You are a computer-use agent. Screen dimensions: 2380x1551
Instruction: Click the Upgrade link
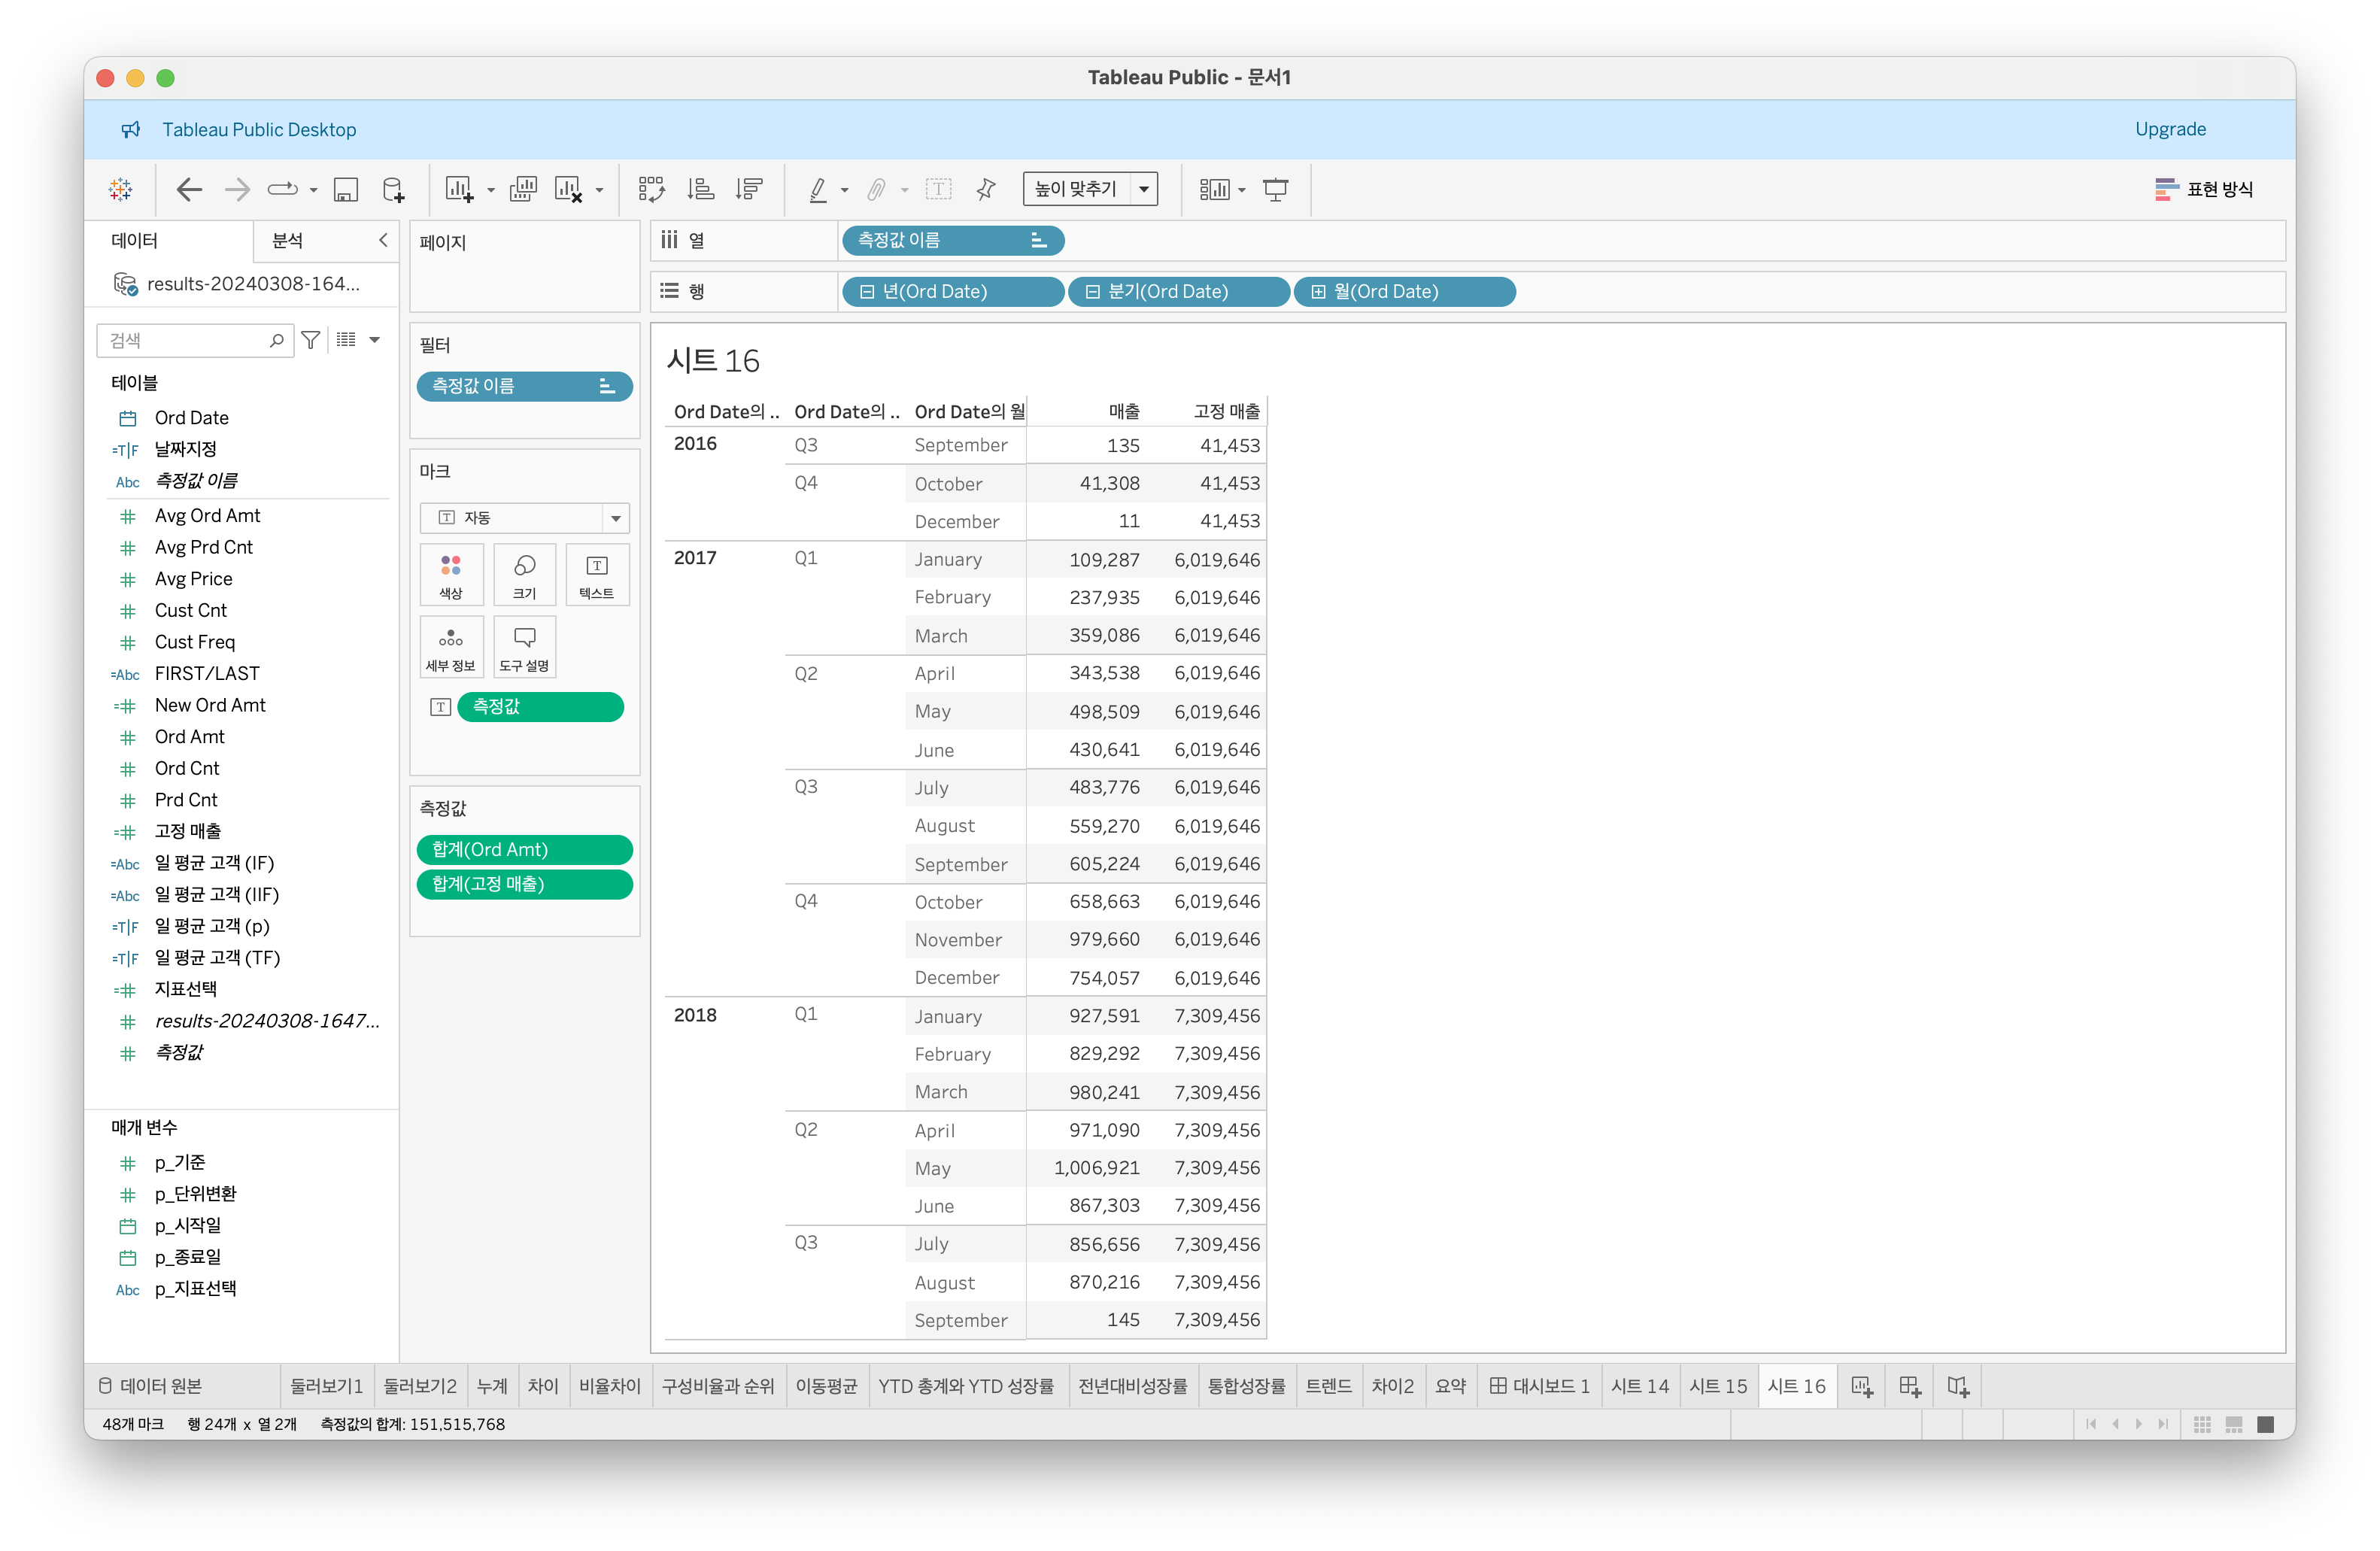pos(2169,129)
